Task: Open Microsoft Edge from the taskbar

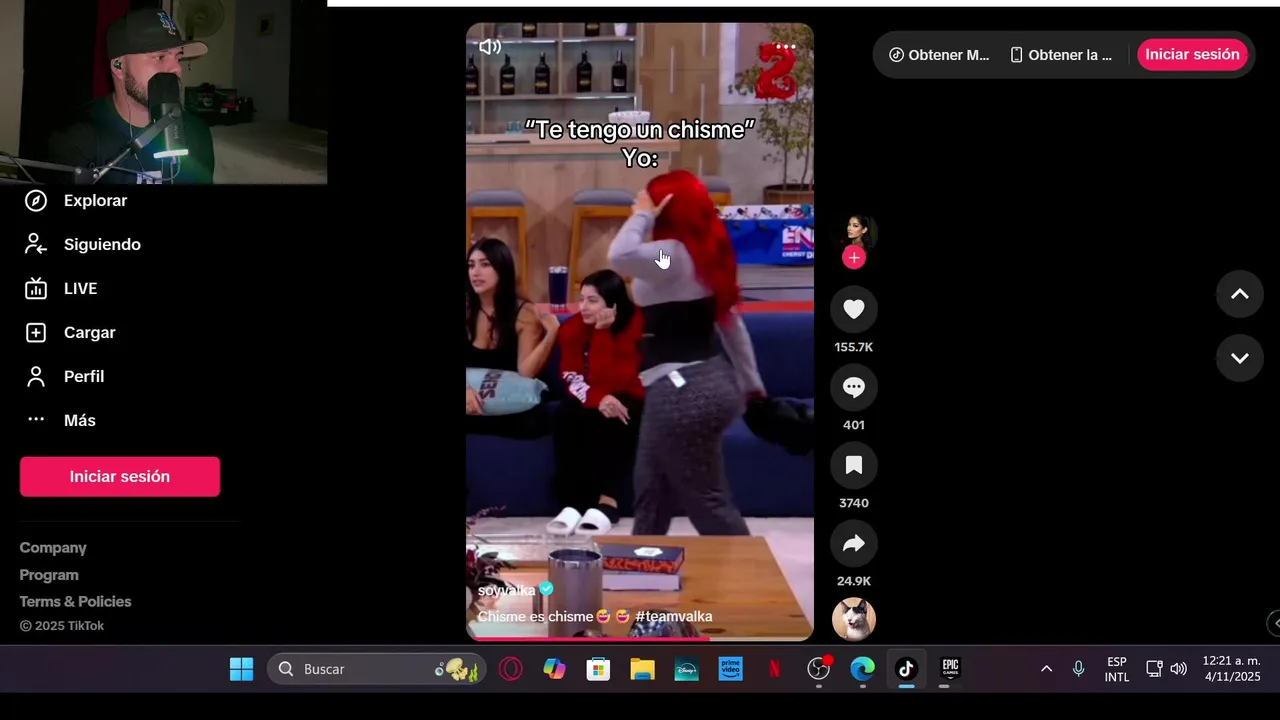Action: point(862,669)
